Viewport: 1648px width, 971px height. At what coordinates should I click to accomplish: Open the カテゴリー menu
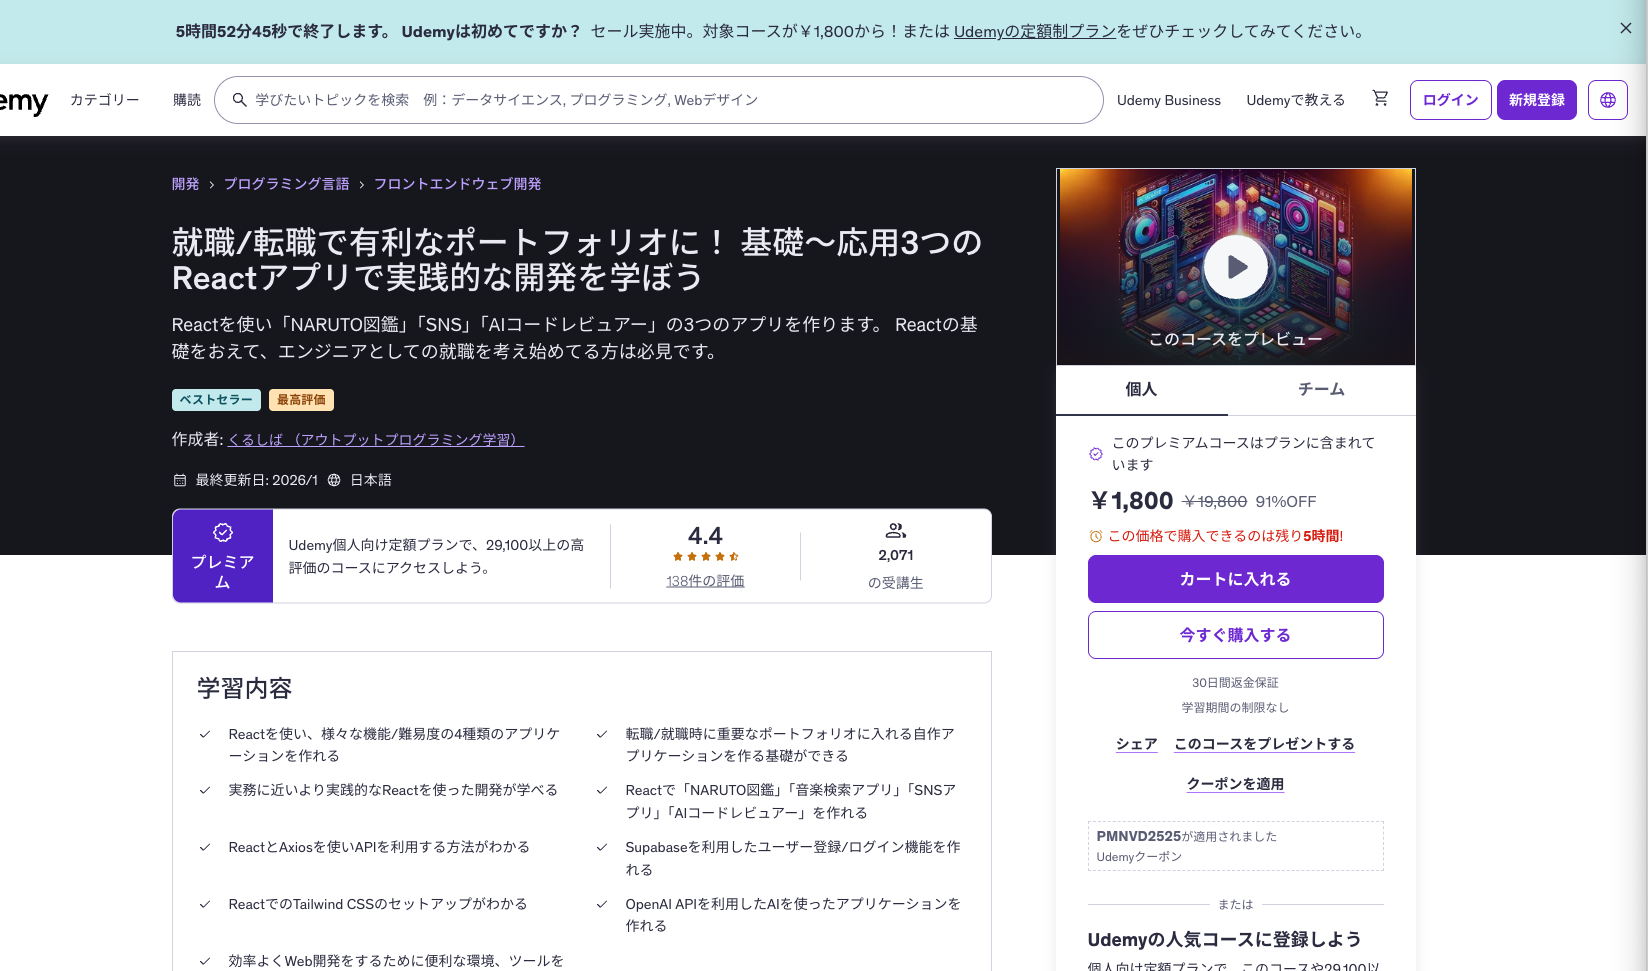[x=104, y=100]
